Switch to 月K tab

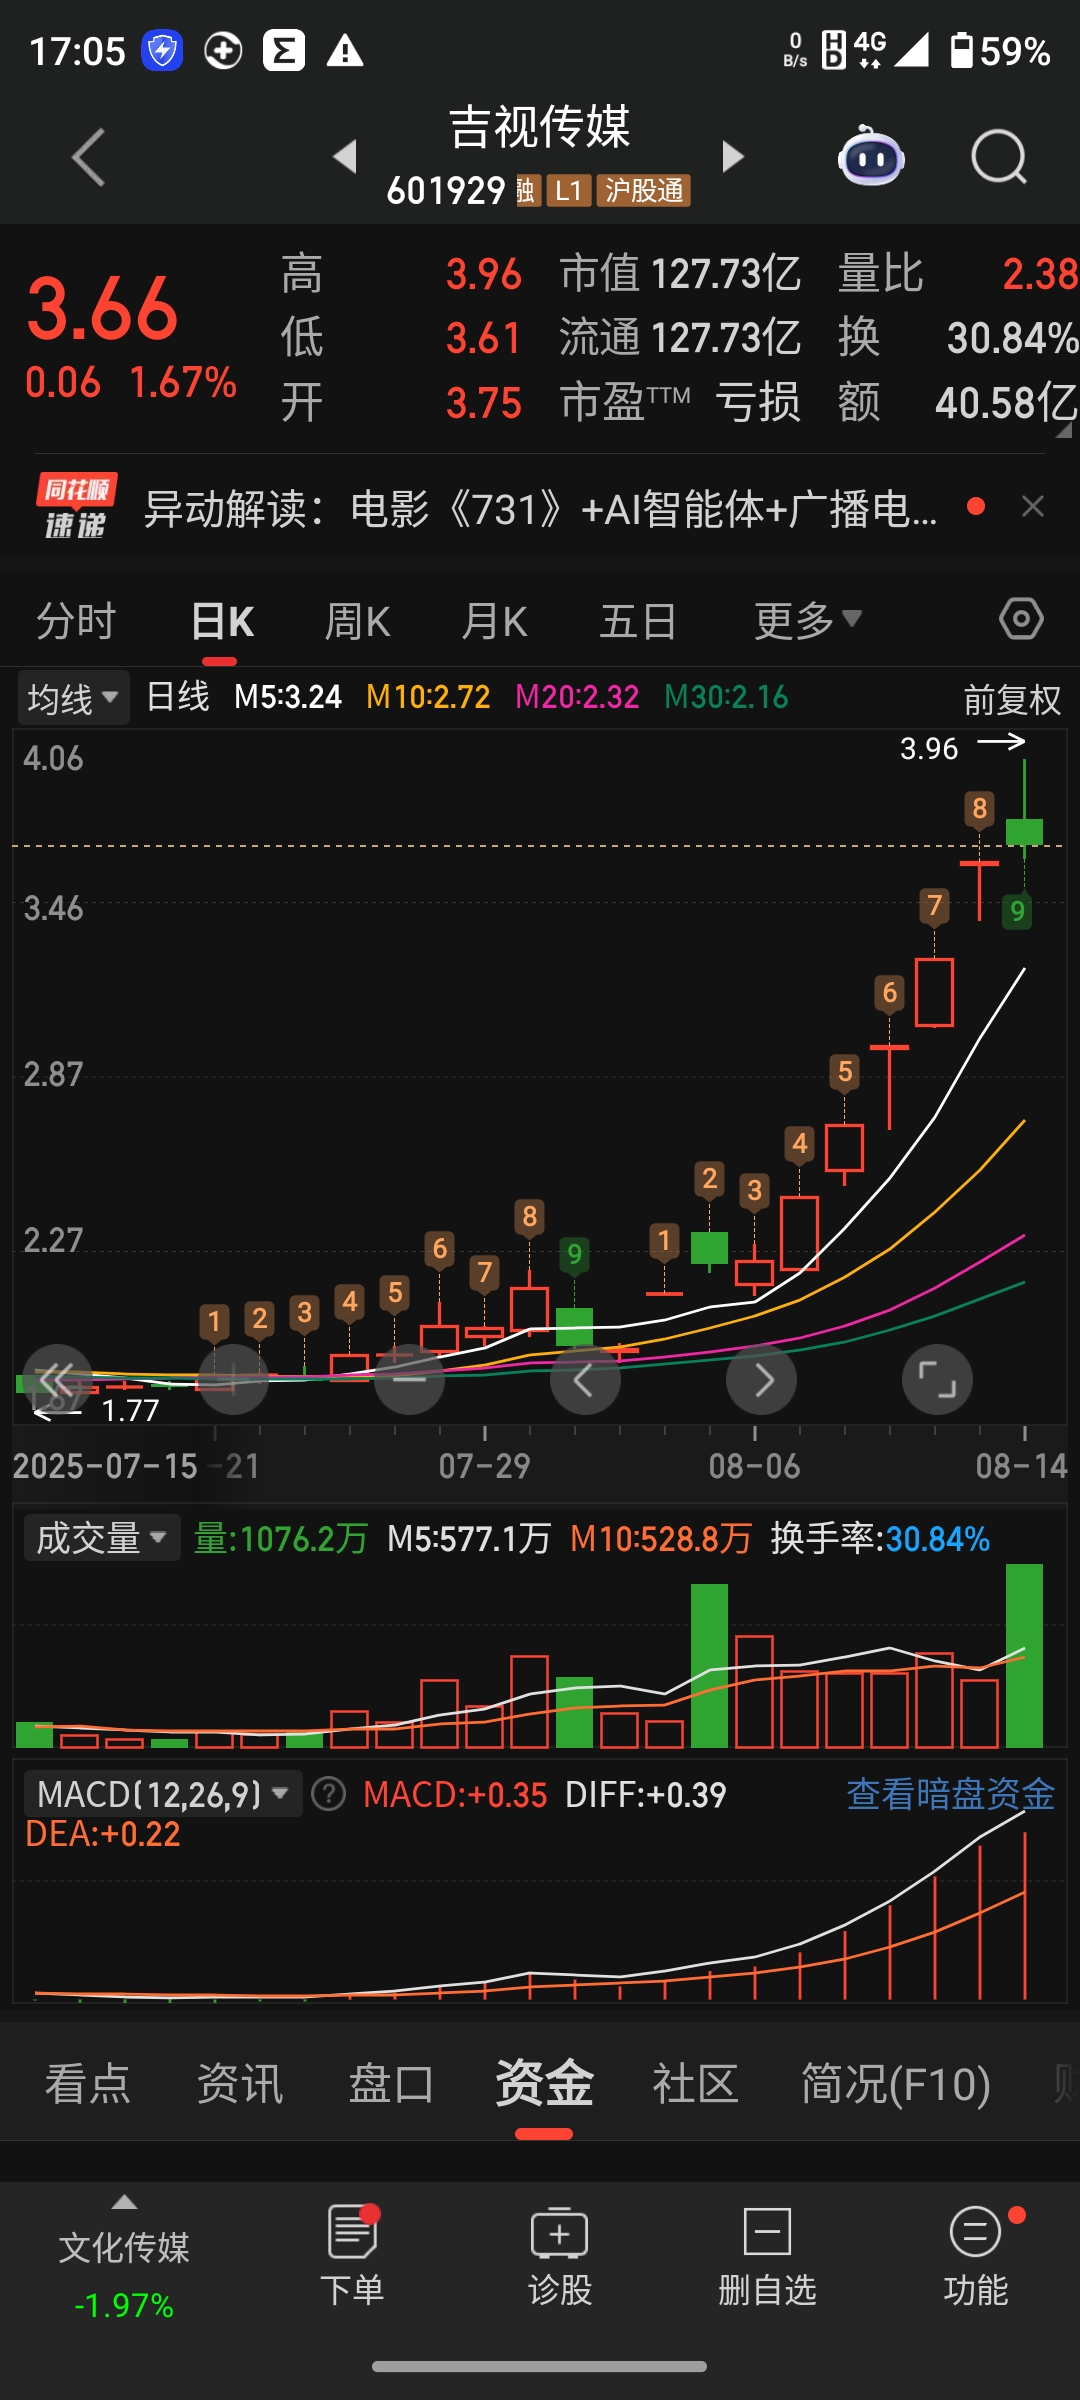494,620
